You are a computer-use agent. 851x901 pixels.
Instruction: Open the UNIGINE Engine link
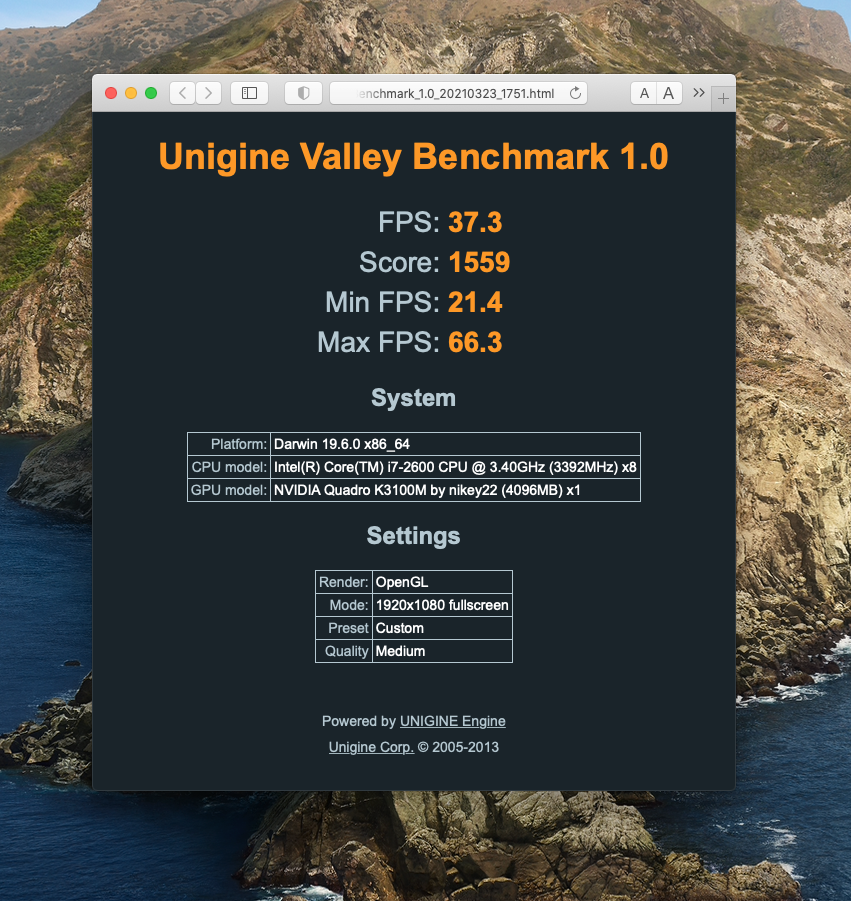tap(453, 721)
